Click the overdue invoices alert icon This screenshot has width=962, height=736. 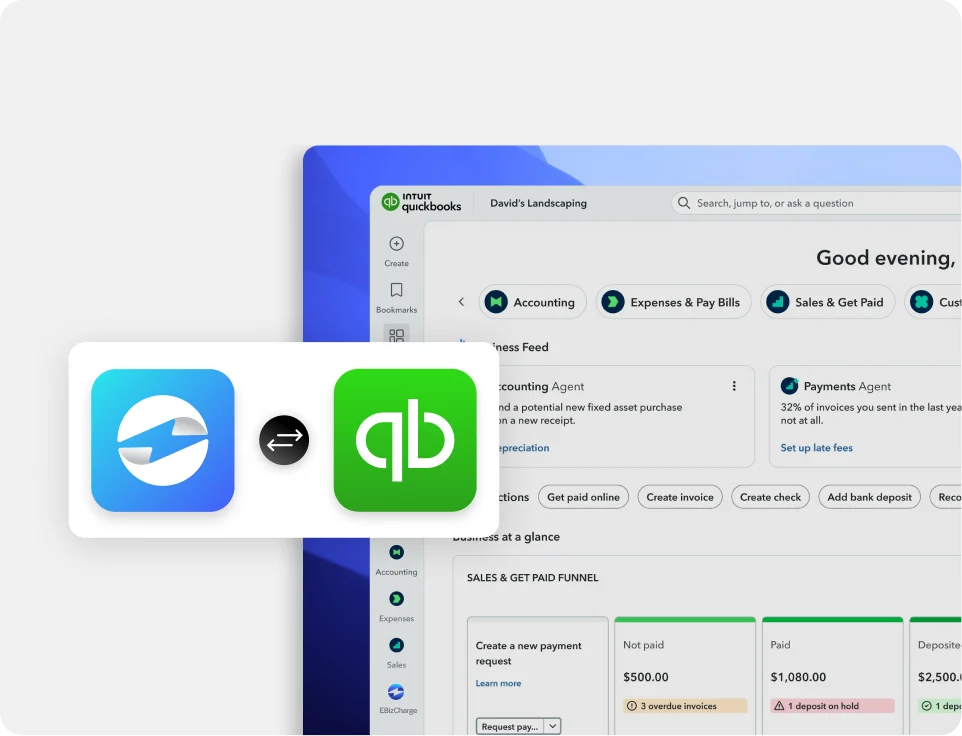[x=631, y=706]
